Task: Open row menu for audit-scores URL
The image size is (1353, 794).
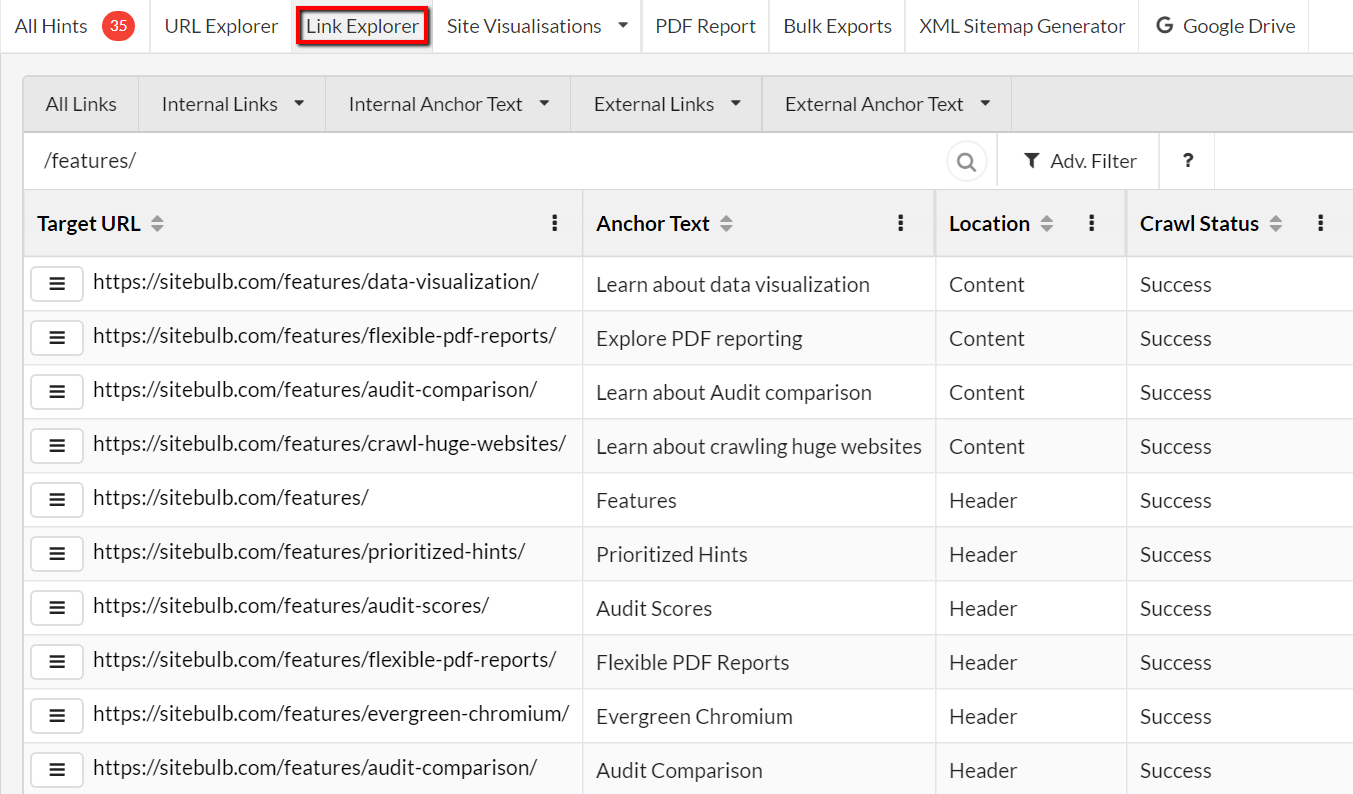Action: click(x=57, y=608)
